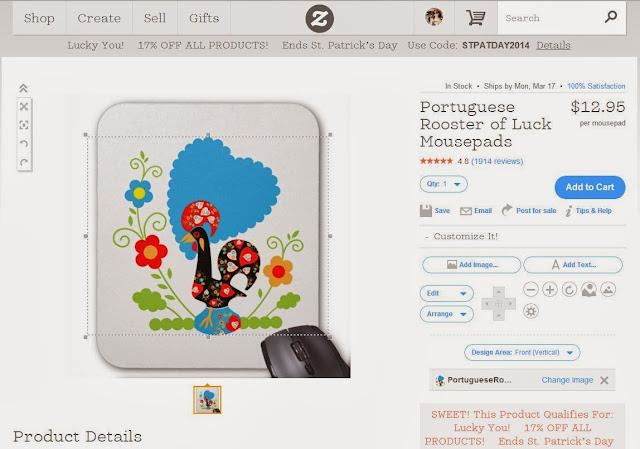Click the search magnifier icon

(x=611, y=17)
